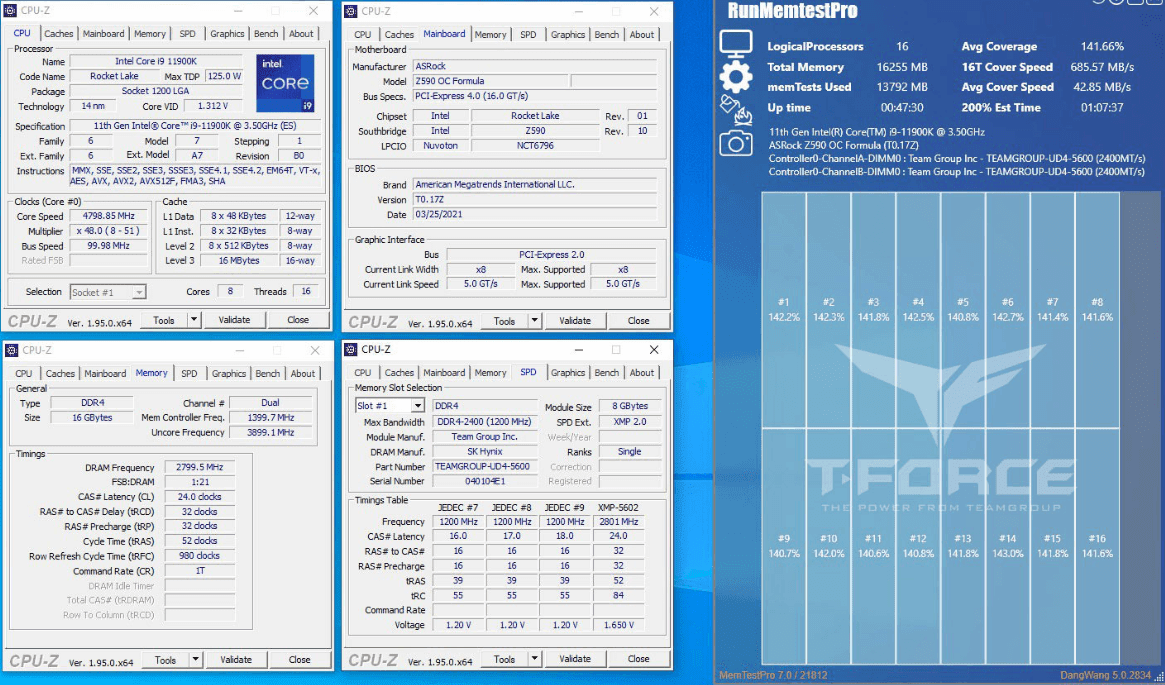Click Close button in the Processor CPU-Z window
The width and height of the screenshot is (1165, 685).
[x=298, y=320]
